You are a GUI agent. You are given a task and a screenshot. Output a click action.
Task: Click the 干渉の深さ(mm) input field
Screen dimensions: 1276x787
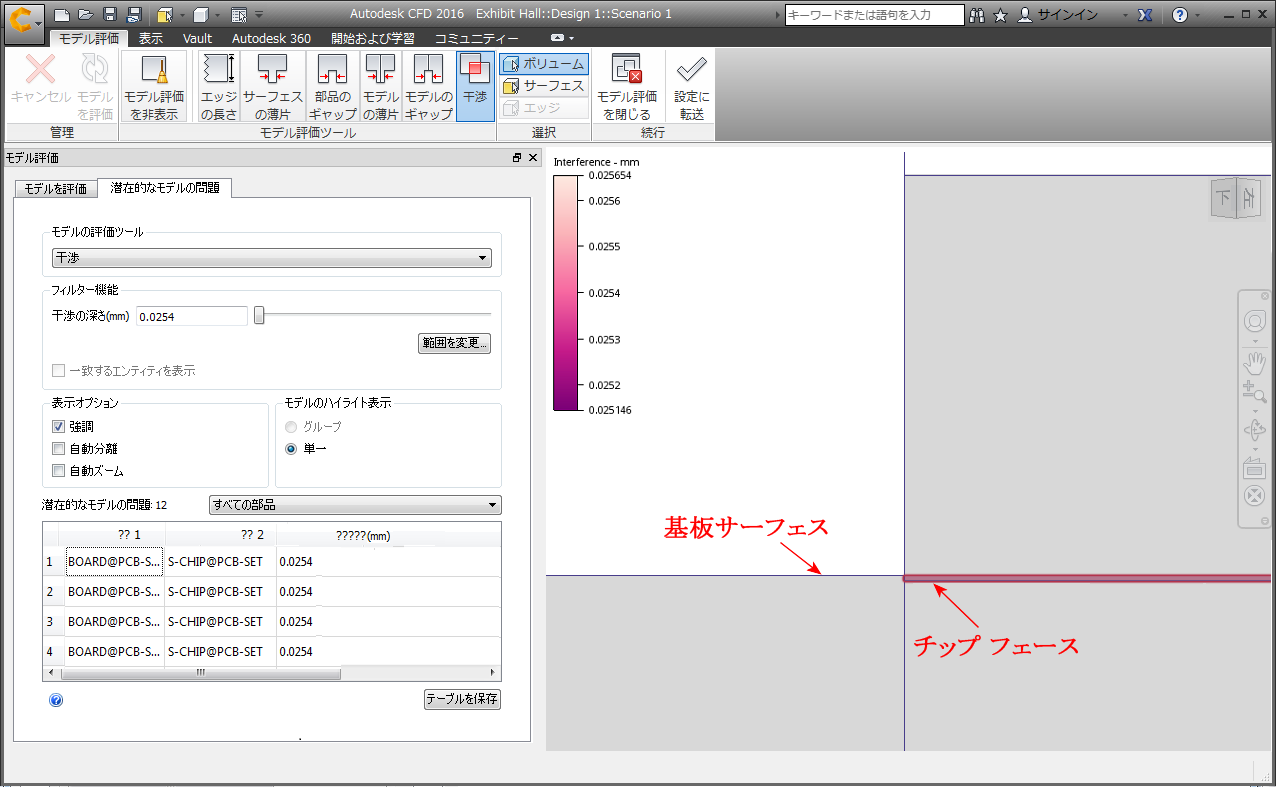(x=191, y=316)
